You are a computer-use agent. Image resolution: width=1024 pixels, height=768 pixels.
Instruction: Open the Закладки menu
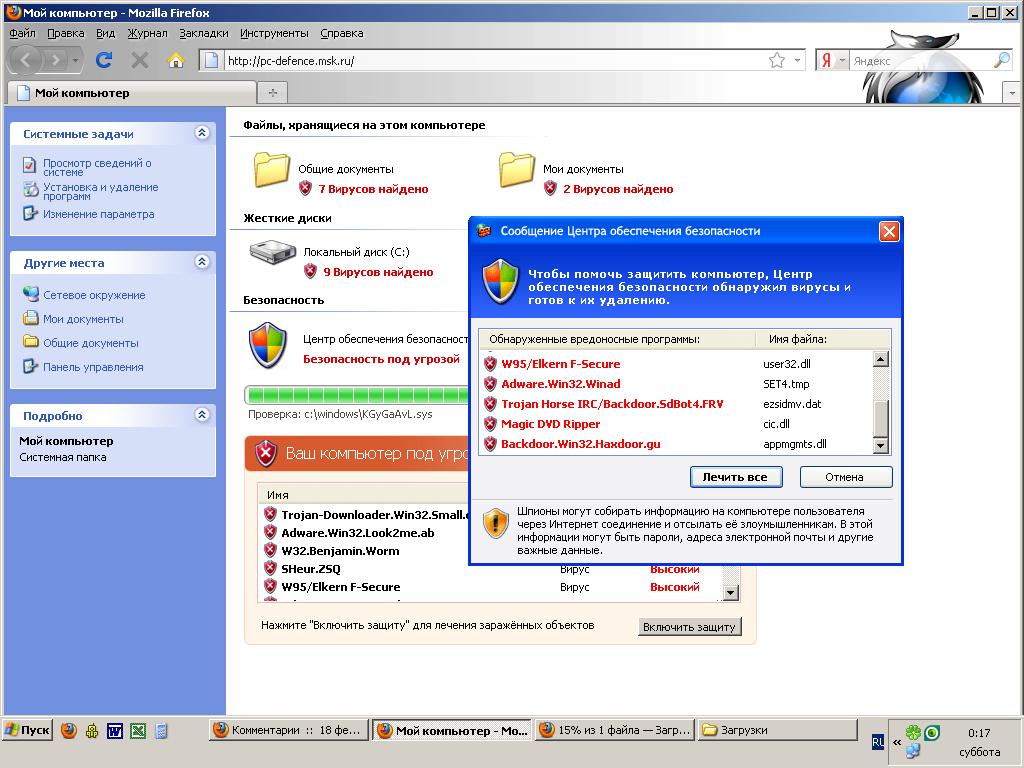tap(203, 33)
